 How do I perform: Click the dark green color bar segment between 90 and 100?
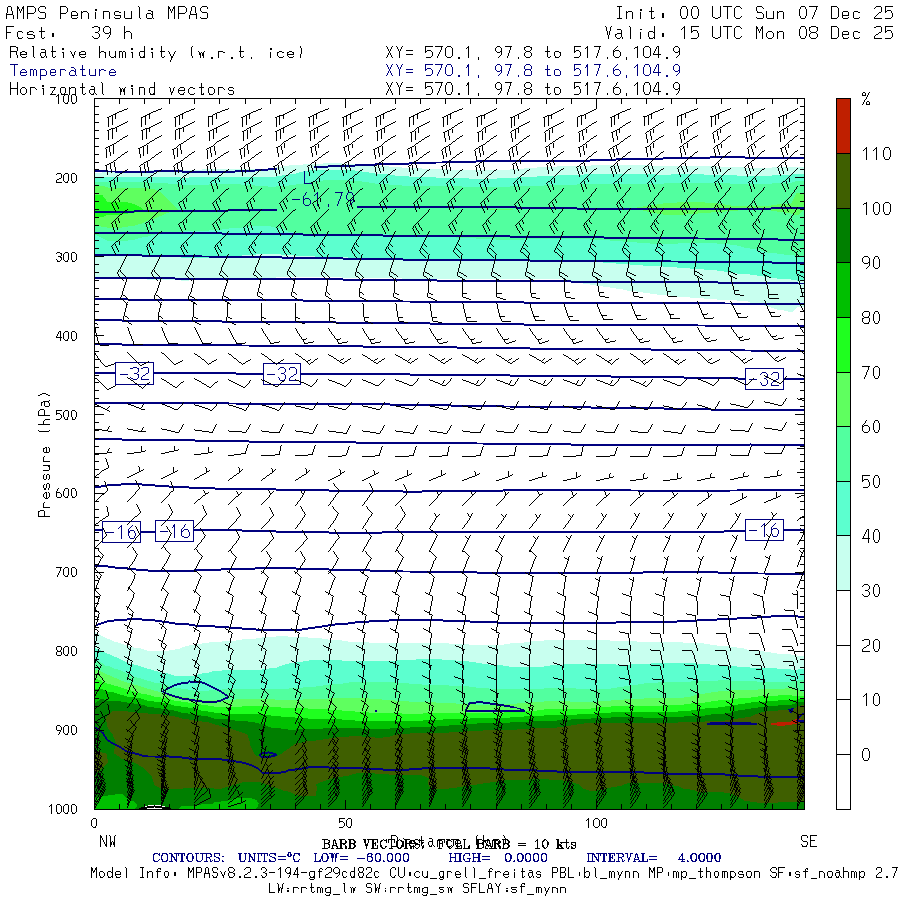(843, 235)
